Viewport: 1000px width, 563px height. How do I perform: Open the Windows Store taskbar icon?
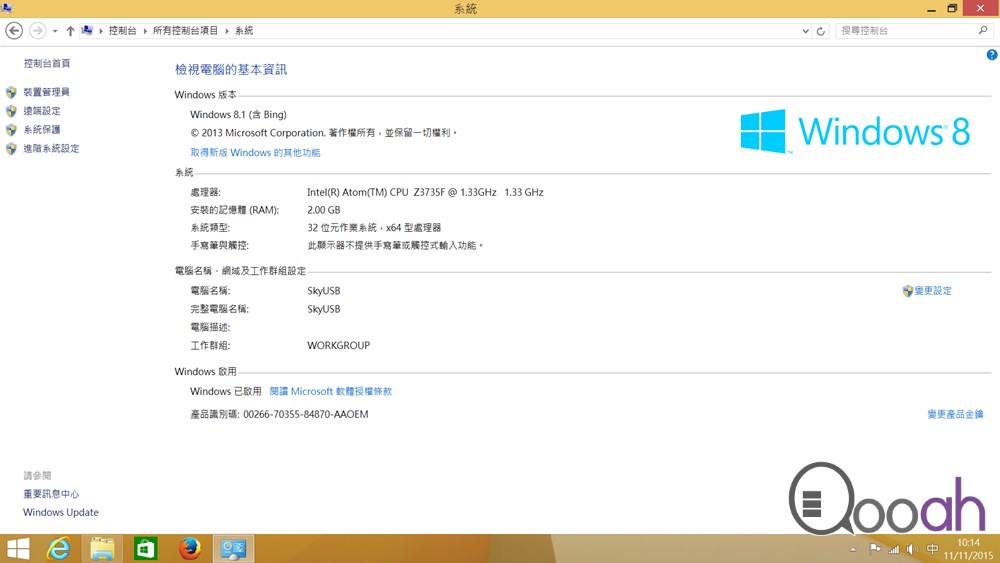click(x=145, y=548)
